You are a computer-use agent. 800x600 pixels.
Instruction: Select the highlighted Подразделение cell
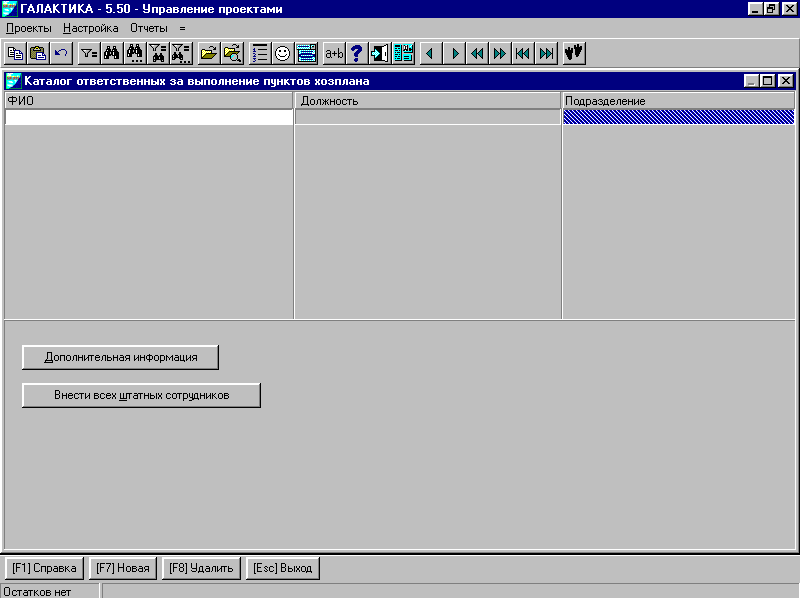[678, 117]
